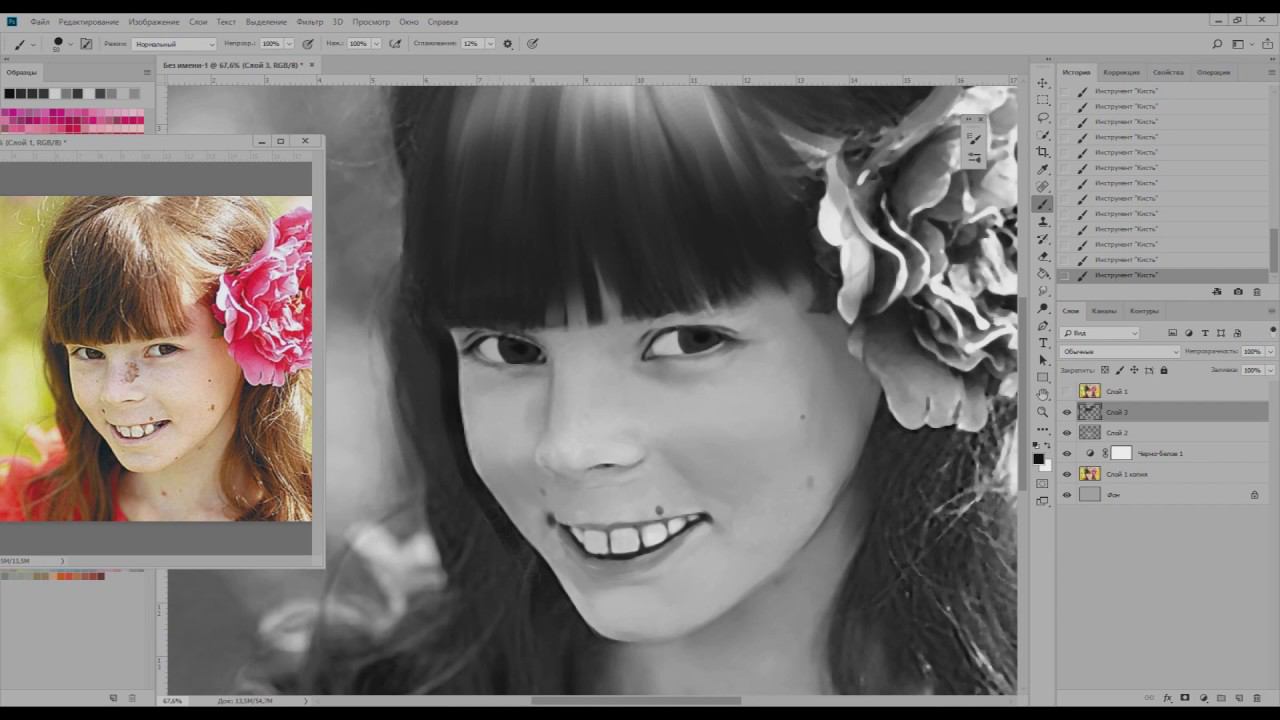Open layer filter Вид dropdown

(x=1100, y=333)
